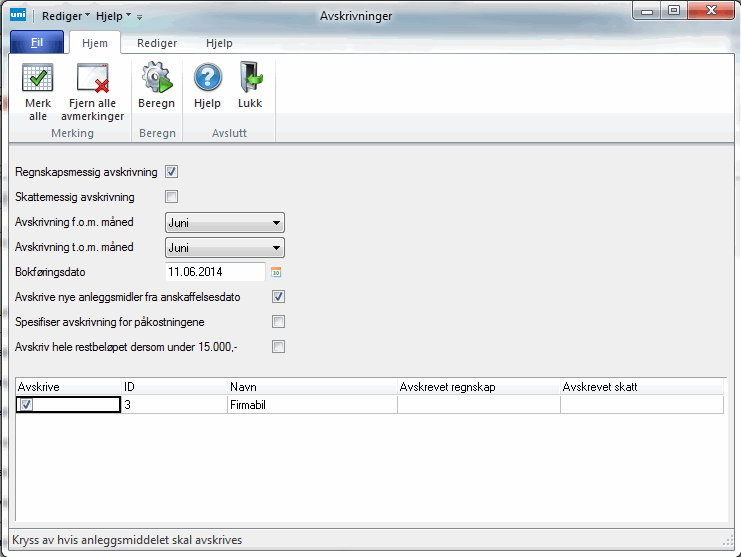Image resolution: width=741 pixels, height=557 pixels.
Task: Check Avskriv hele restbeløpet under 15.000
Action: coord(279,347)
